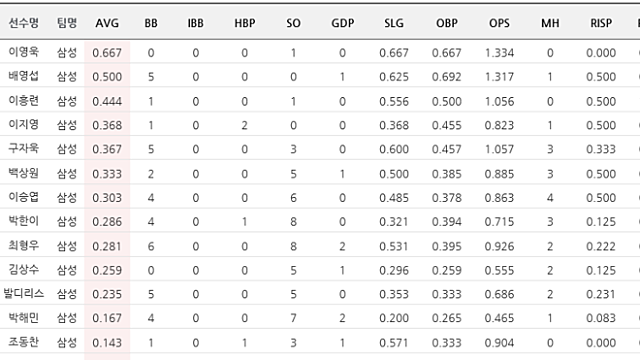Open player 이영욱 profile link

coord(24,52)
